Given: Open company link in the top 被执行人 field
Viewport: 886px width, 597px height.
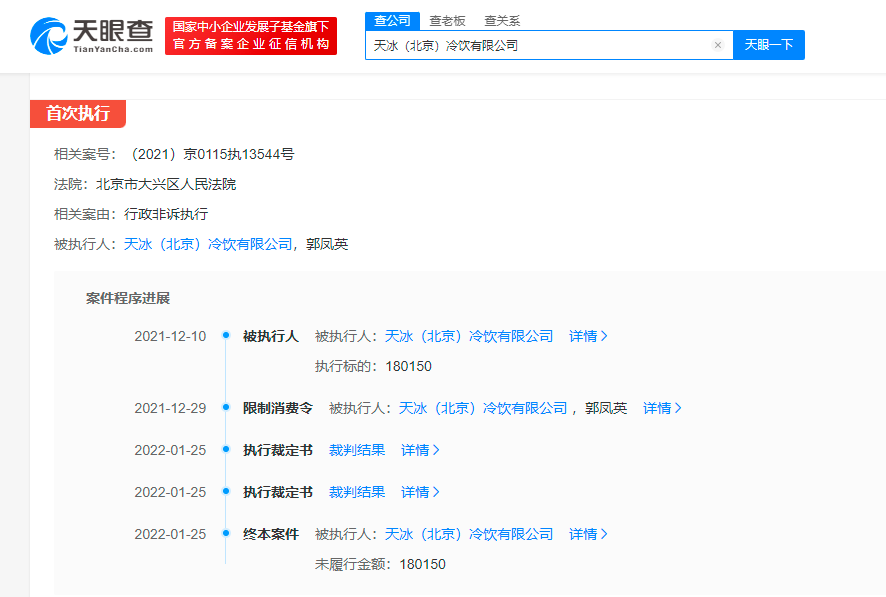Looking at the screenshot, I should 208,244.
